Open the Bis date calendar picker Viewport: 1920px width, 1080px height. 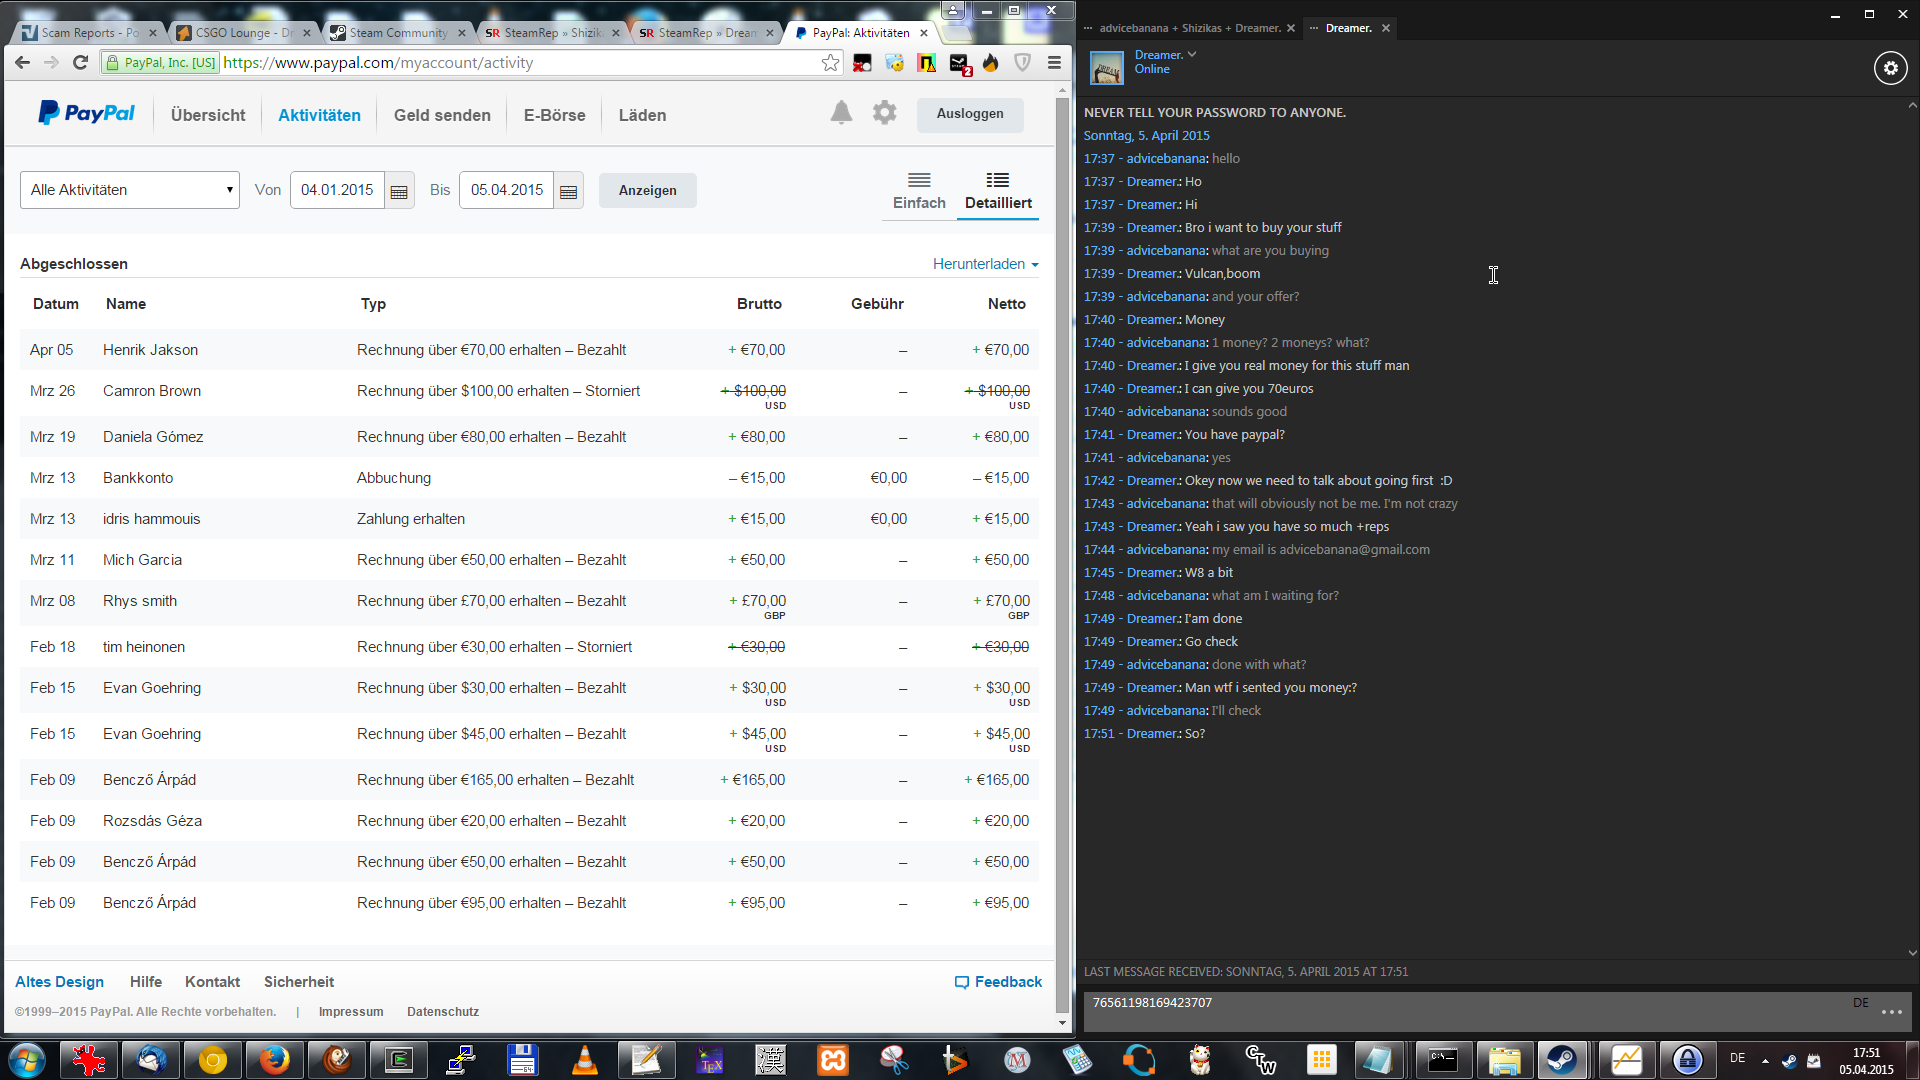pyautogui.click(x=569, y=191)
